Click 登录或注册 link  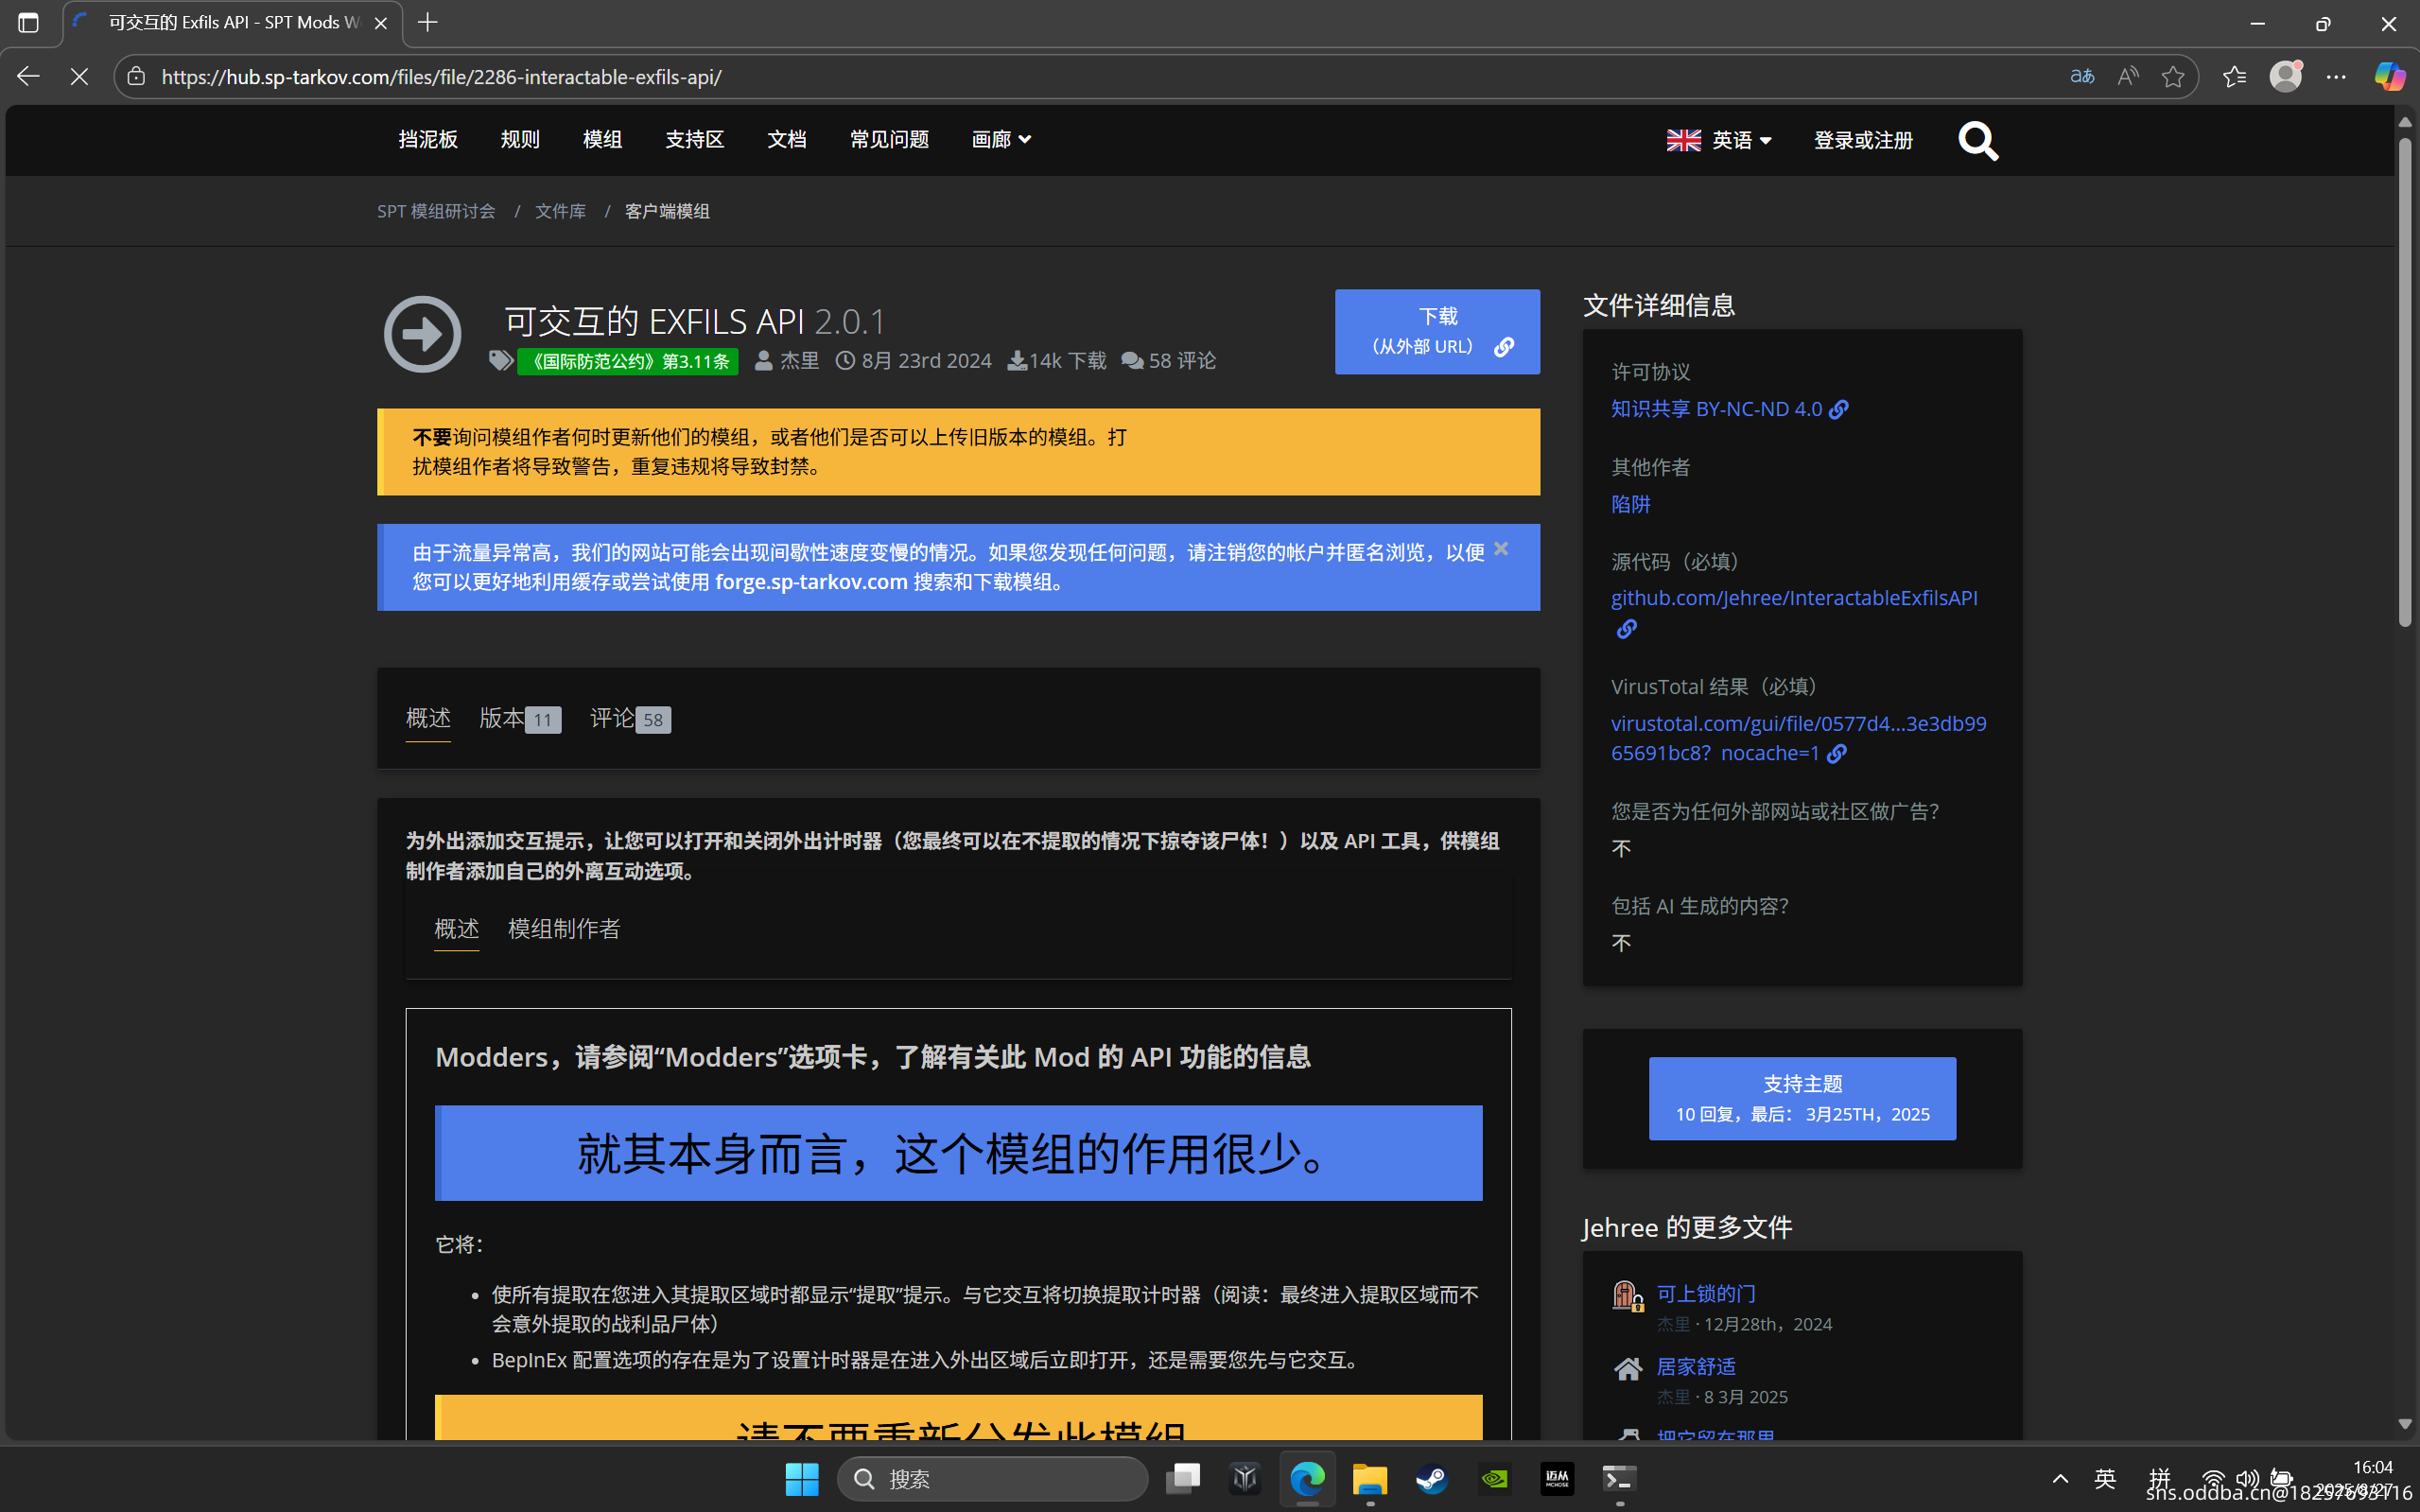tap(1863, 141)
